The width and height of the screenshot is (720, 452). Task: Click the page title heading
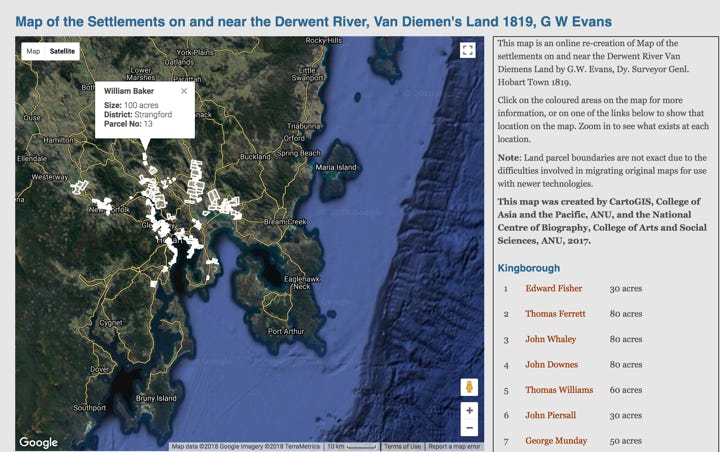click(314, 20)
